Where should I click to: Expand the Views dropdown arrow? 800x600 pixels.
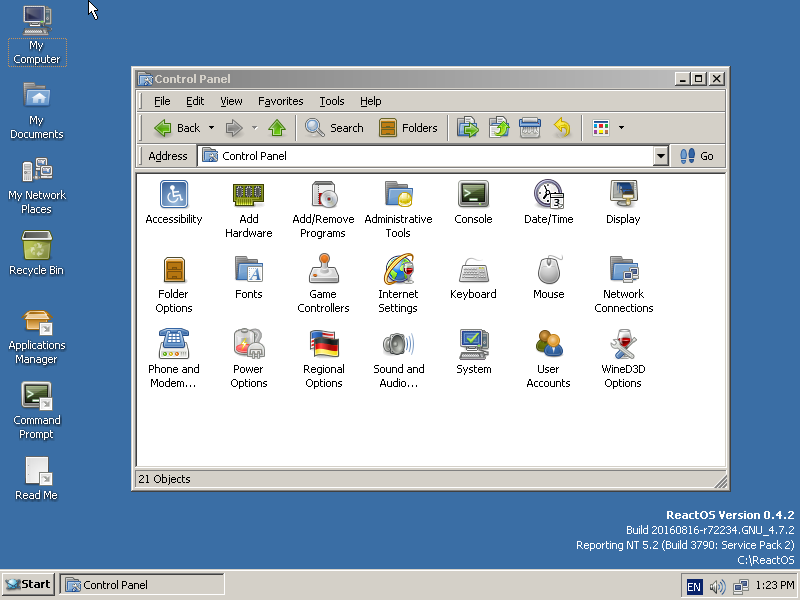pos(621,128)
